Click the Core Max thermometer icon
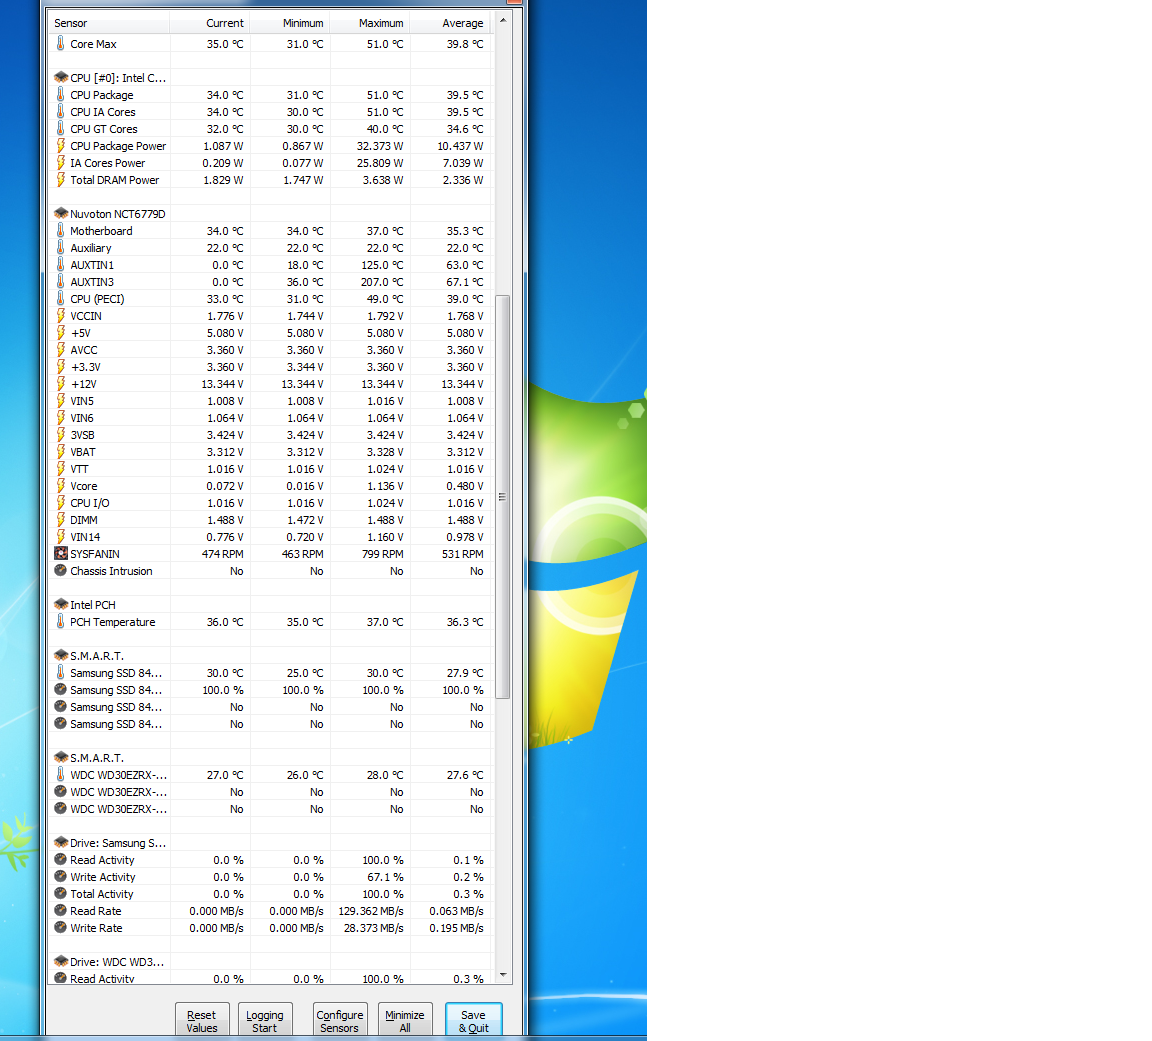This screenshot has height=1041, width=1152. [x=60, y=43]
